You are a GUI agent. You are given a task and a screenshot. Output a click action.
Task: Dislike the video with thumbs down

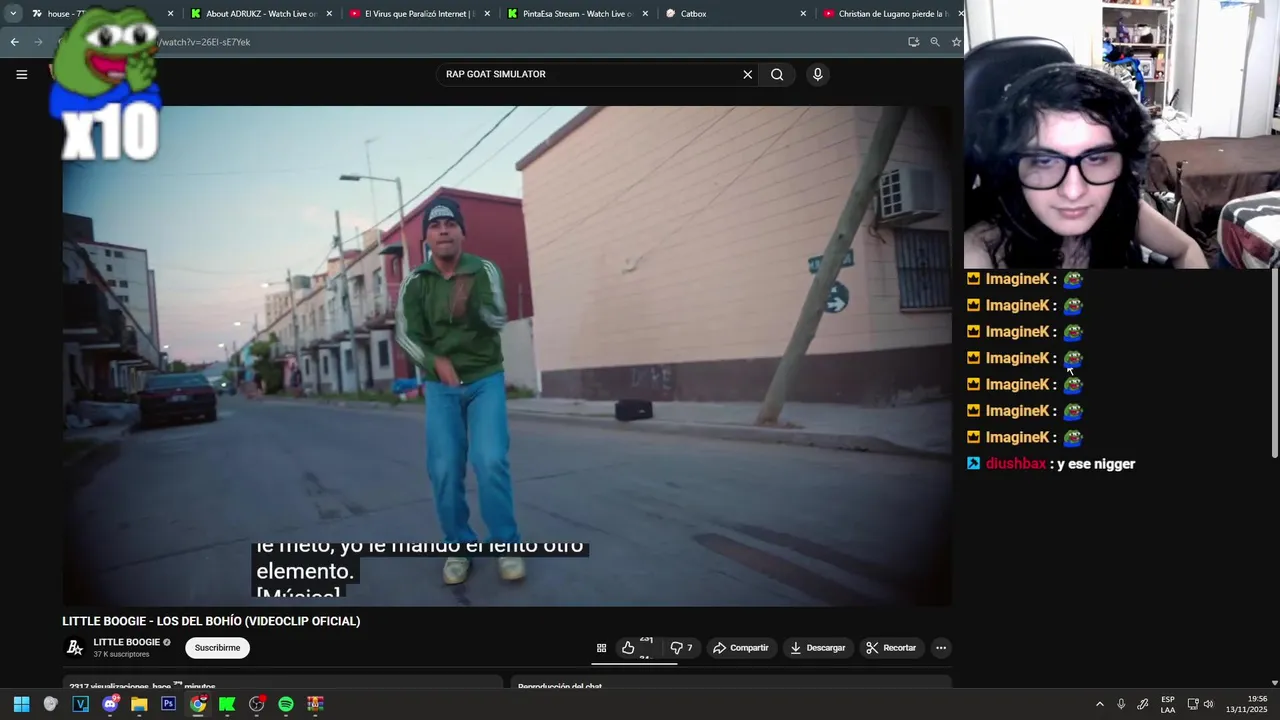(x=681, y=648)
